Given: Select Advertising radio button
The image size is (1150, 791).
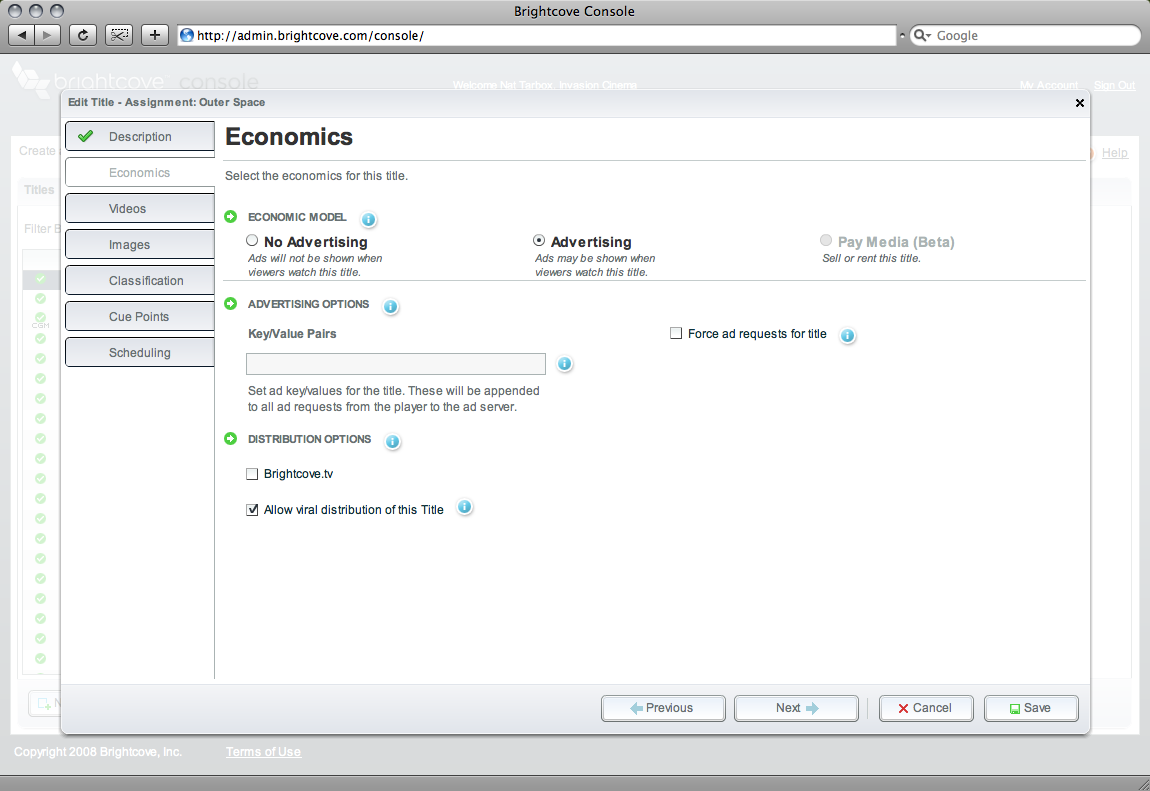Looking at the screenshot, I should point(539,240).
